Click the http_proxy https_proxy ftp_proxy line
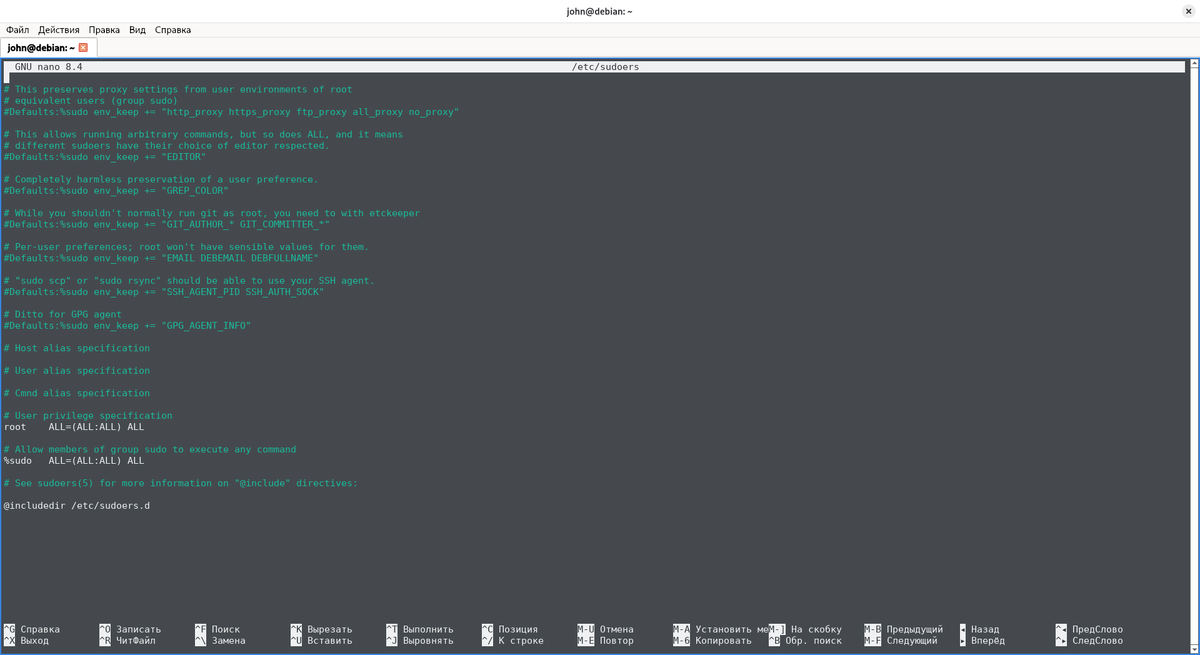The image size is (1200, 655). [232, 112]
